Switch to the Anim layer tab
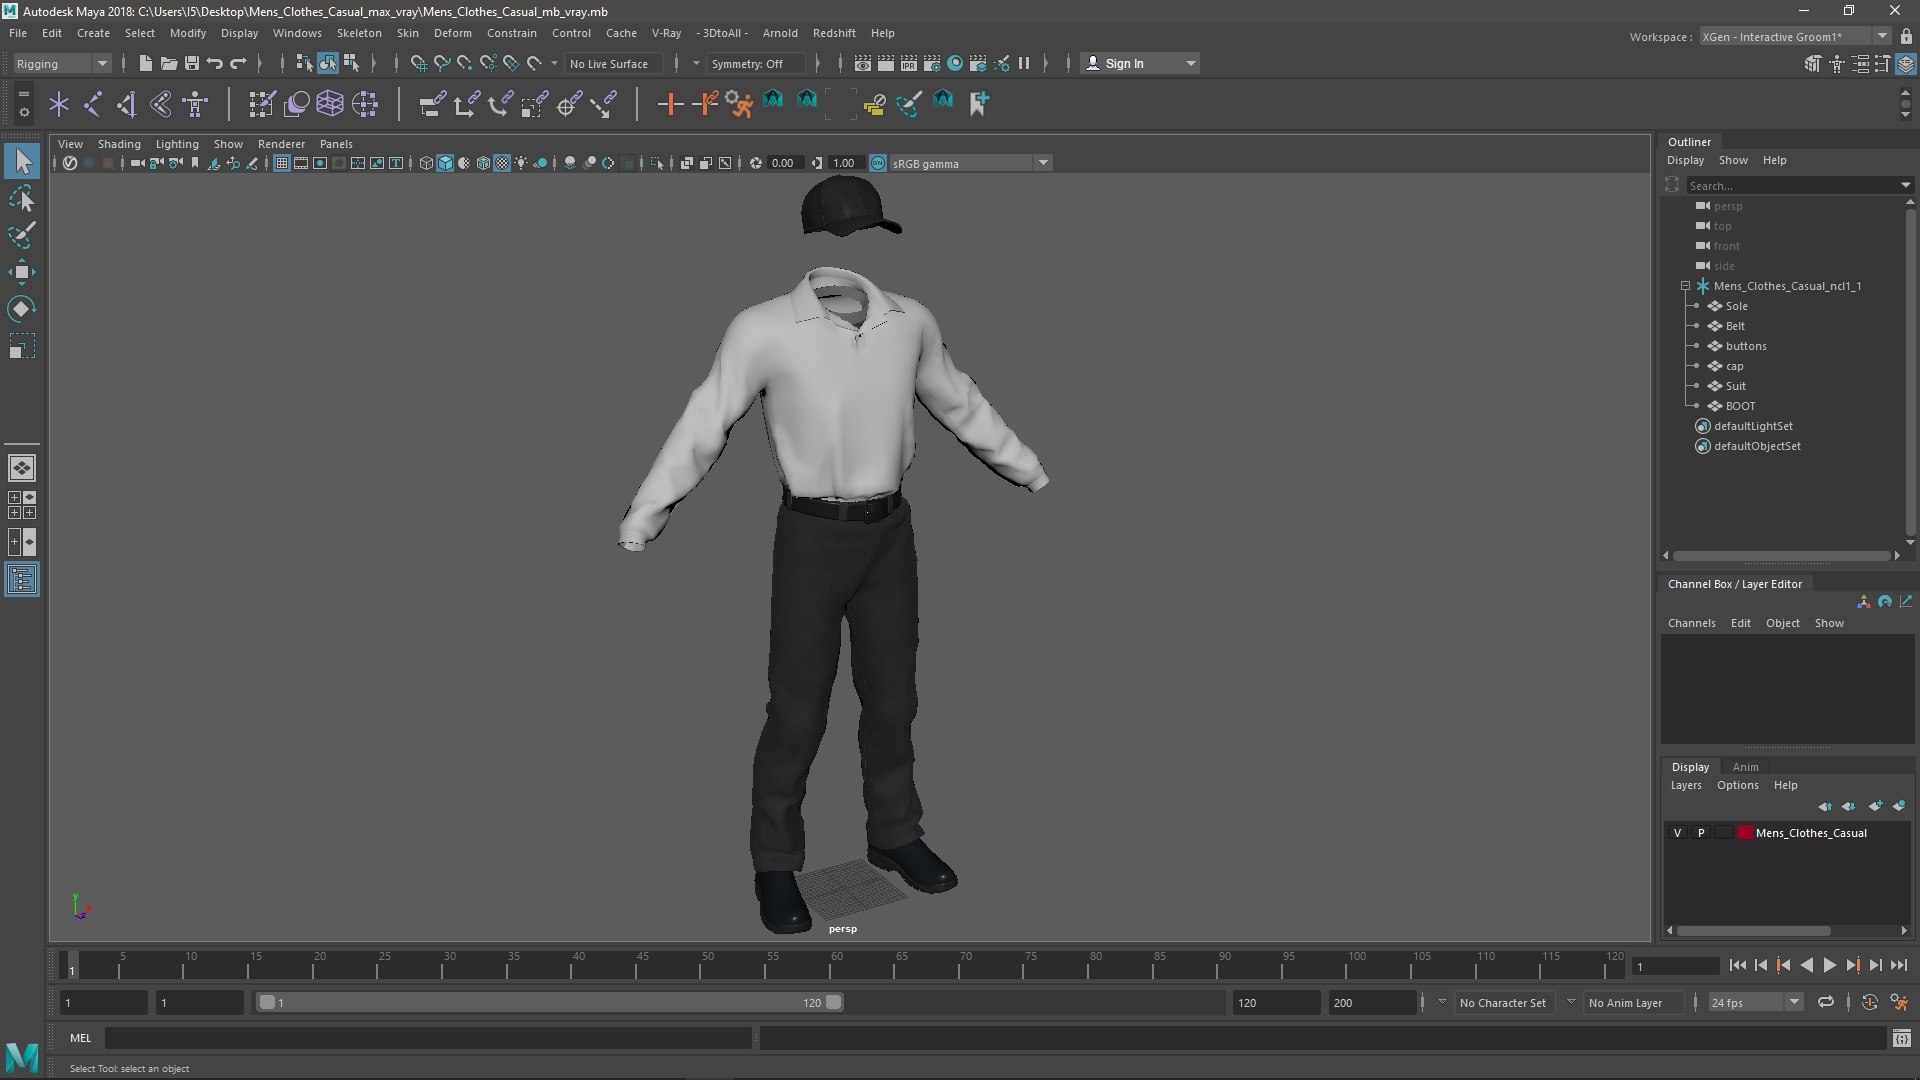 (x=1745, y=767)
